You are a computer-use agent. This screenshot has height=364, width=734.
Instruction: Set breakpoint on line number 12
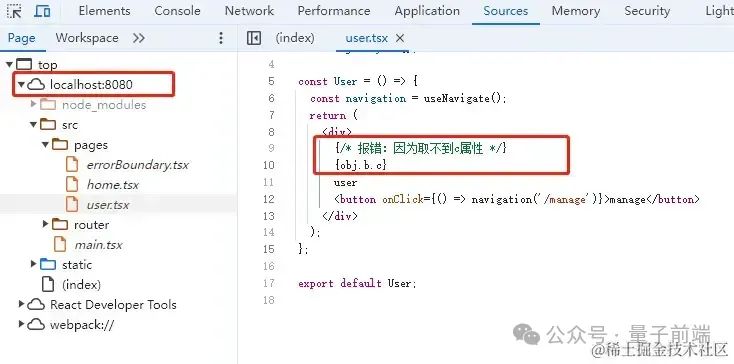click(269, 199)
